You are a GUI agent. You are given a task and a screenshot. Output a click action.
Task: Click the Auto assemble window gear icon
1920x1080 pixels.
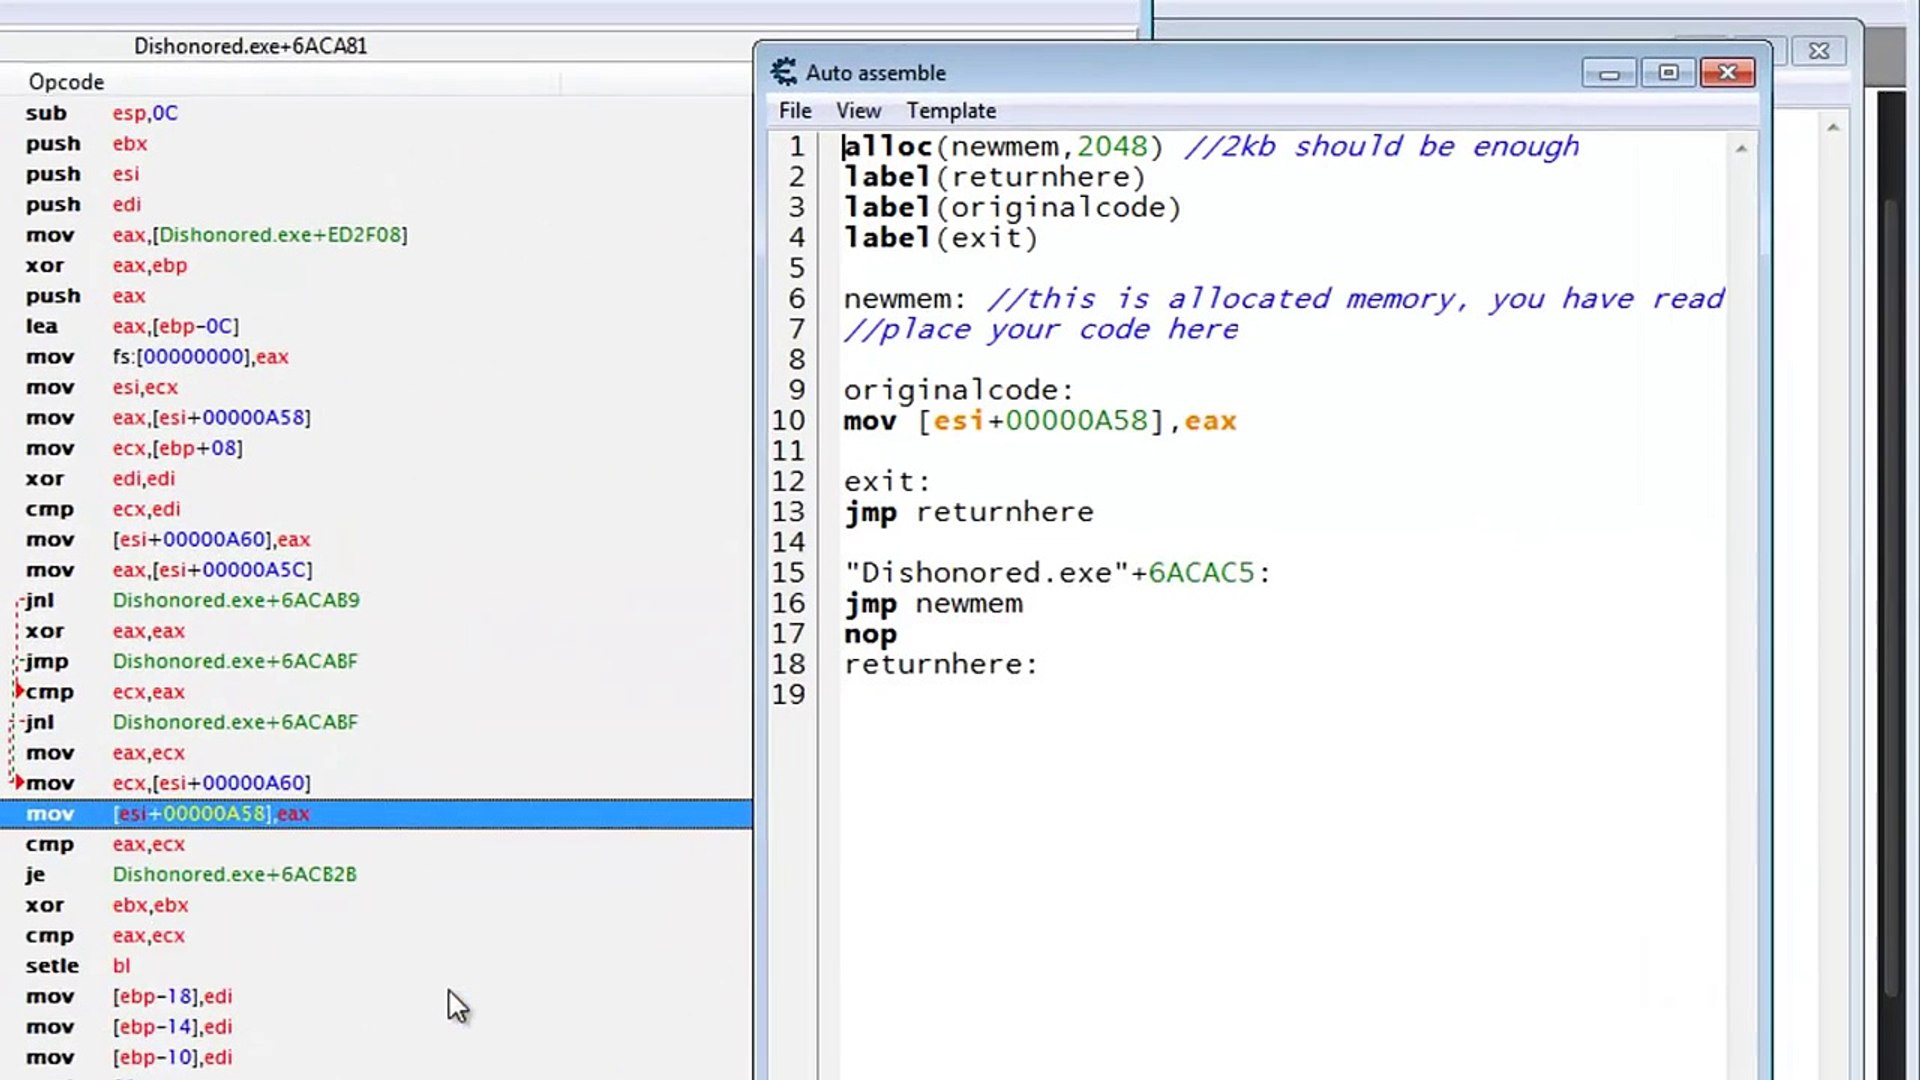(x=784, y=72)
